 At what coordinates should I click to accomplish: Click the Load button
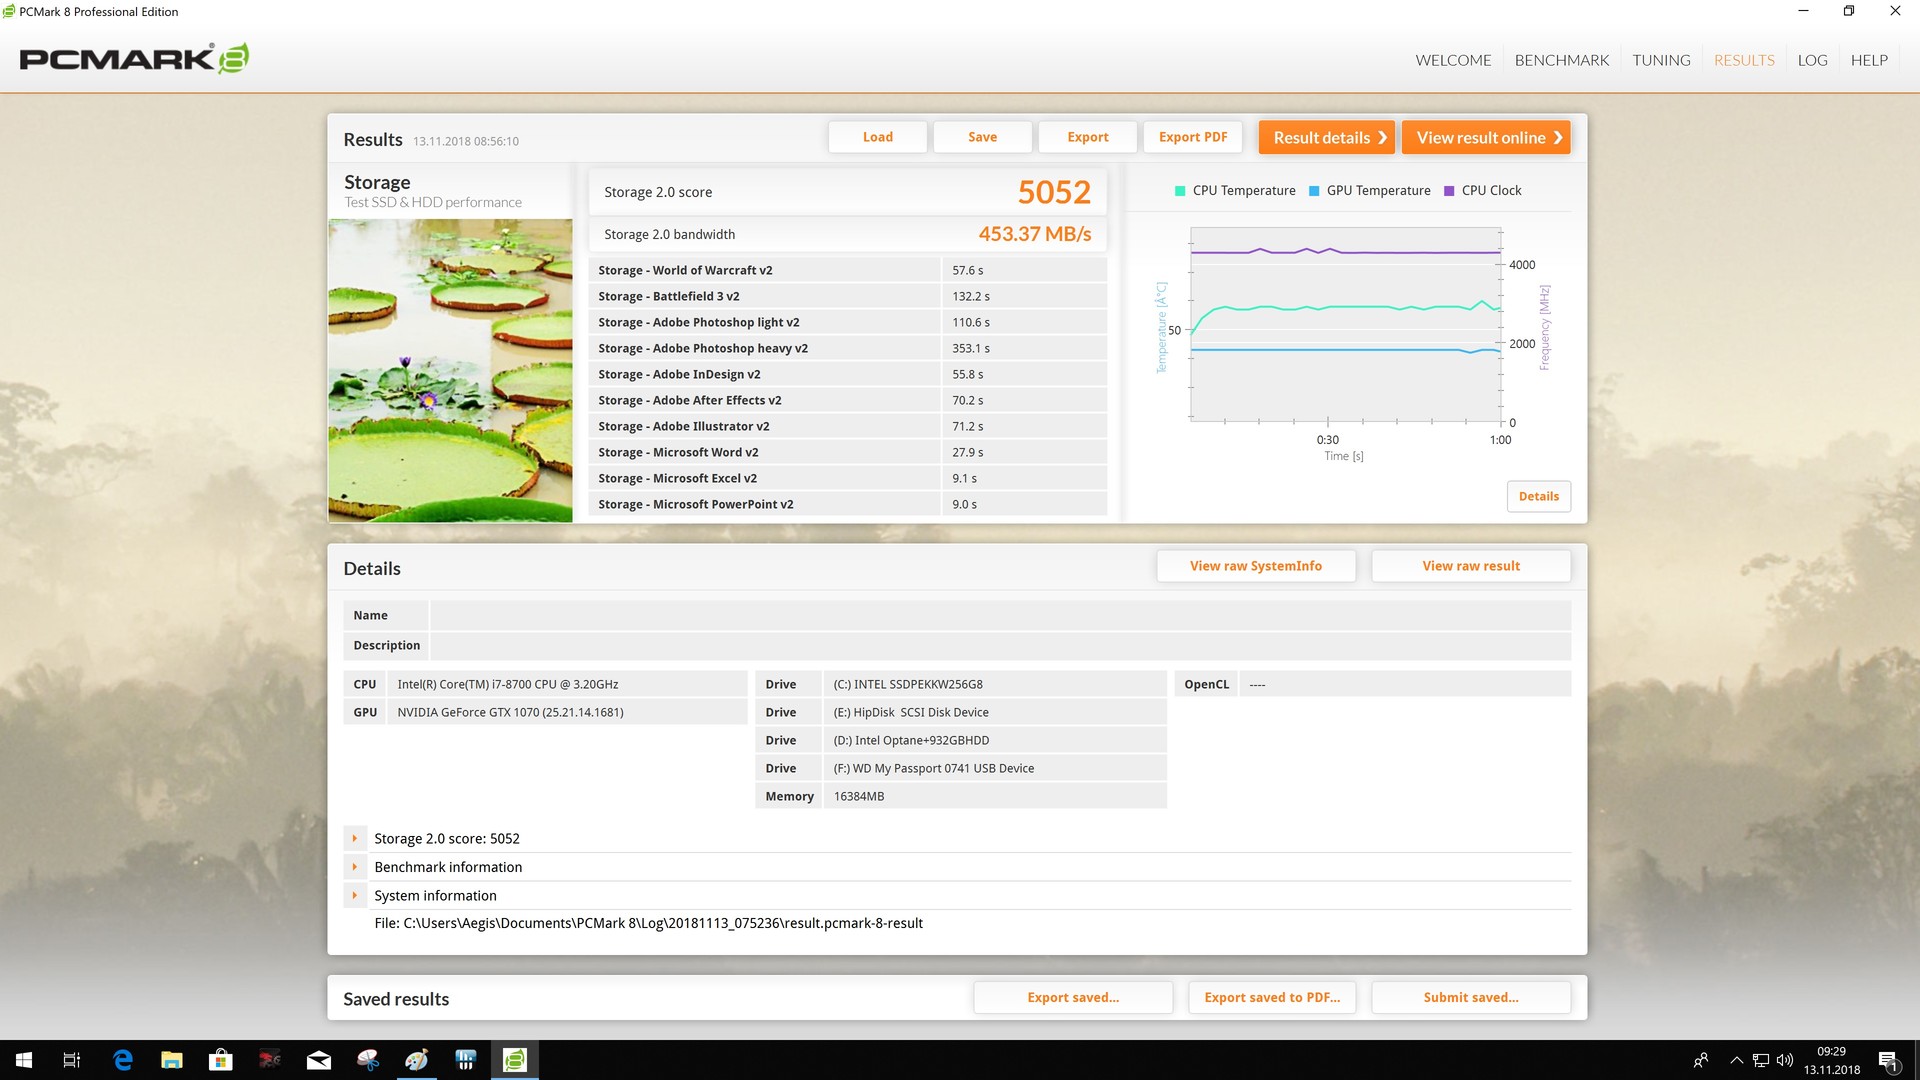click(878, 137)
